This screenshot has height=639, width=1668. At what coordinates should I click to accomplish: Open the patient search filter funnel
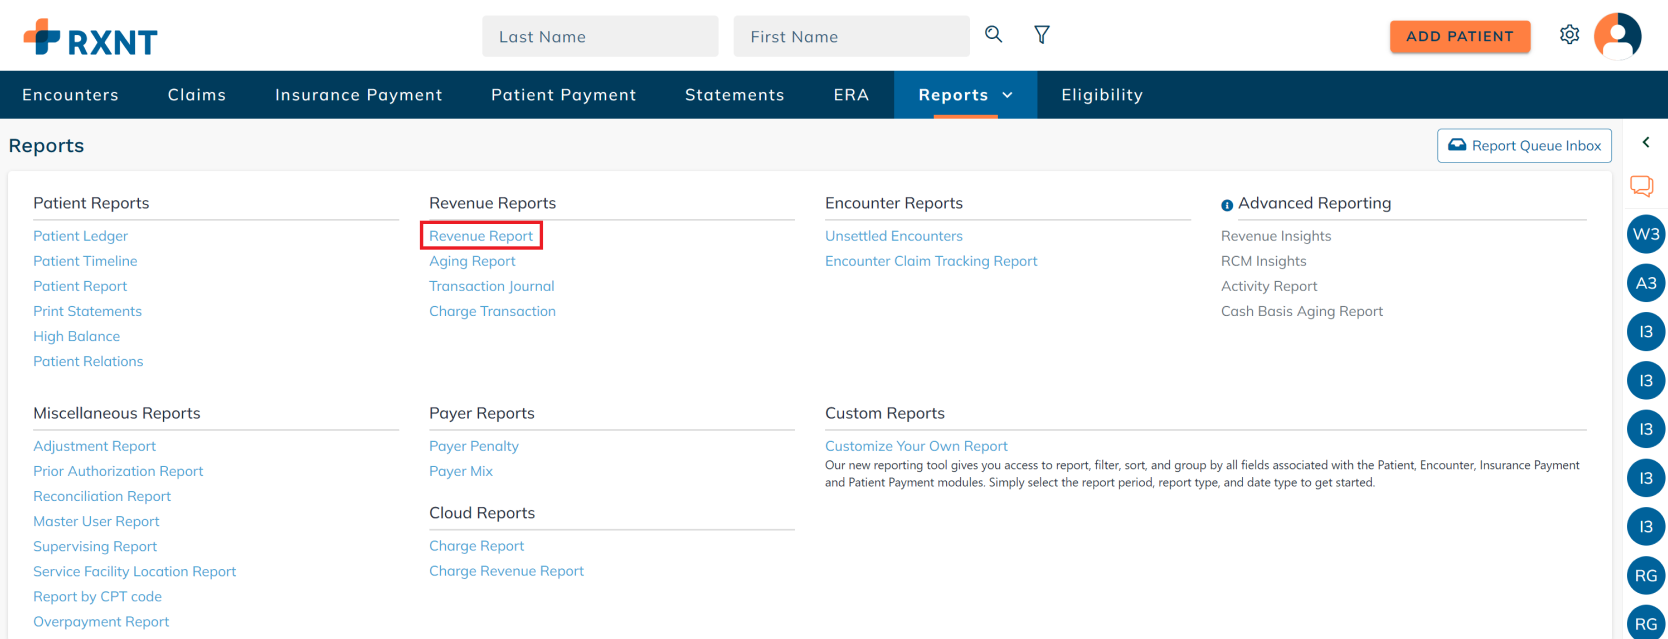point(1042,35)
